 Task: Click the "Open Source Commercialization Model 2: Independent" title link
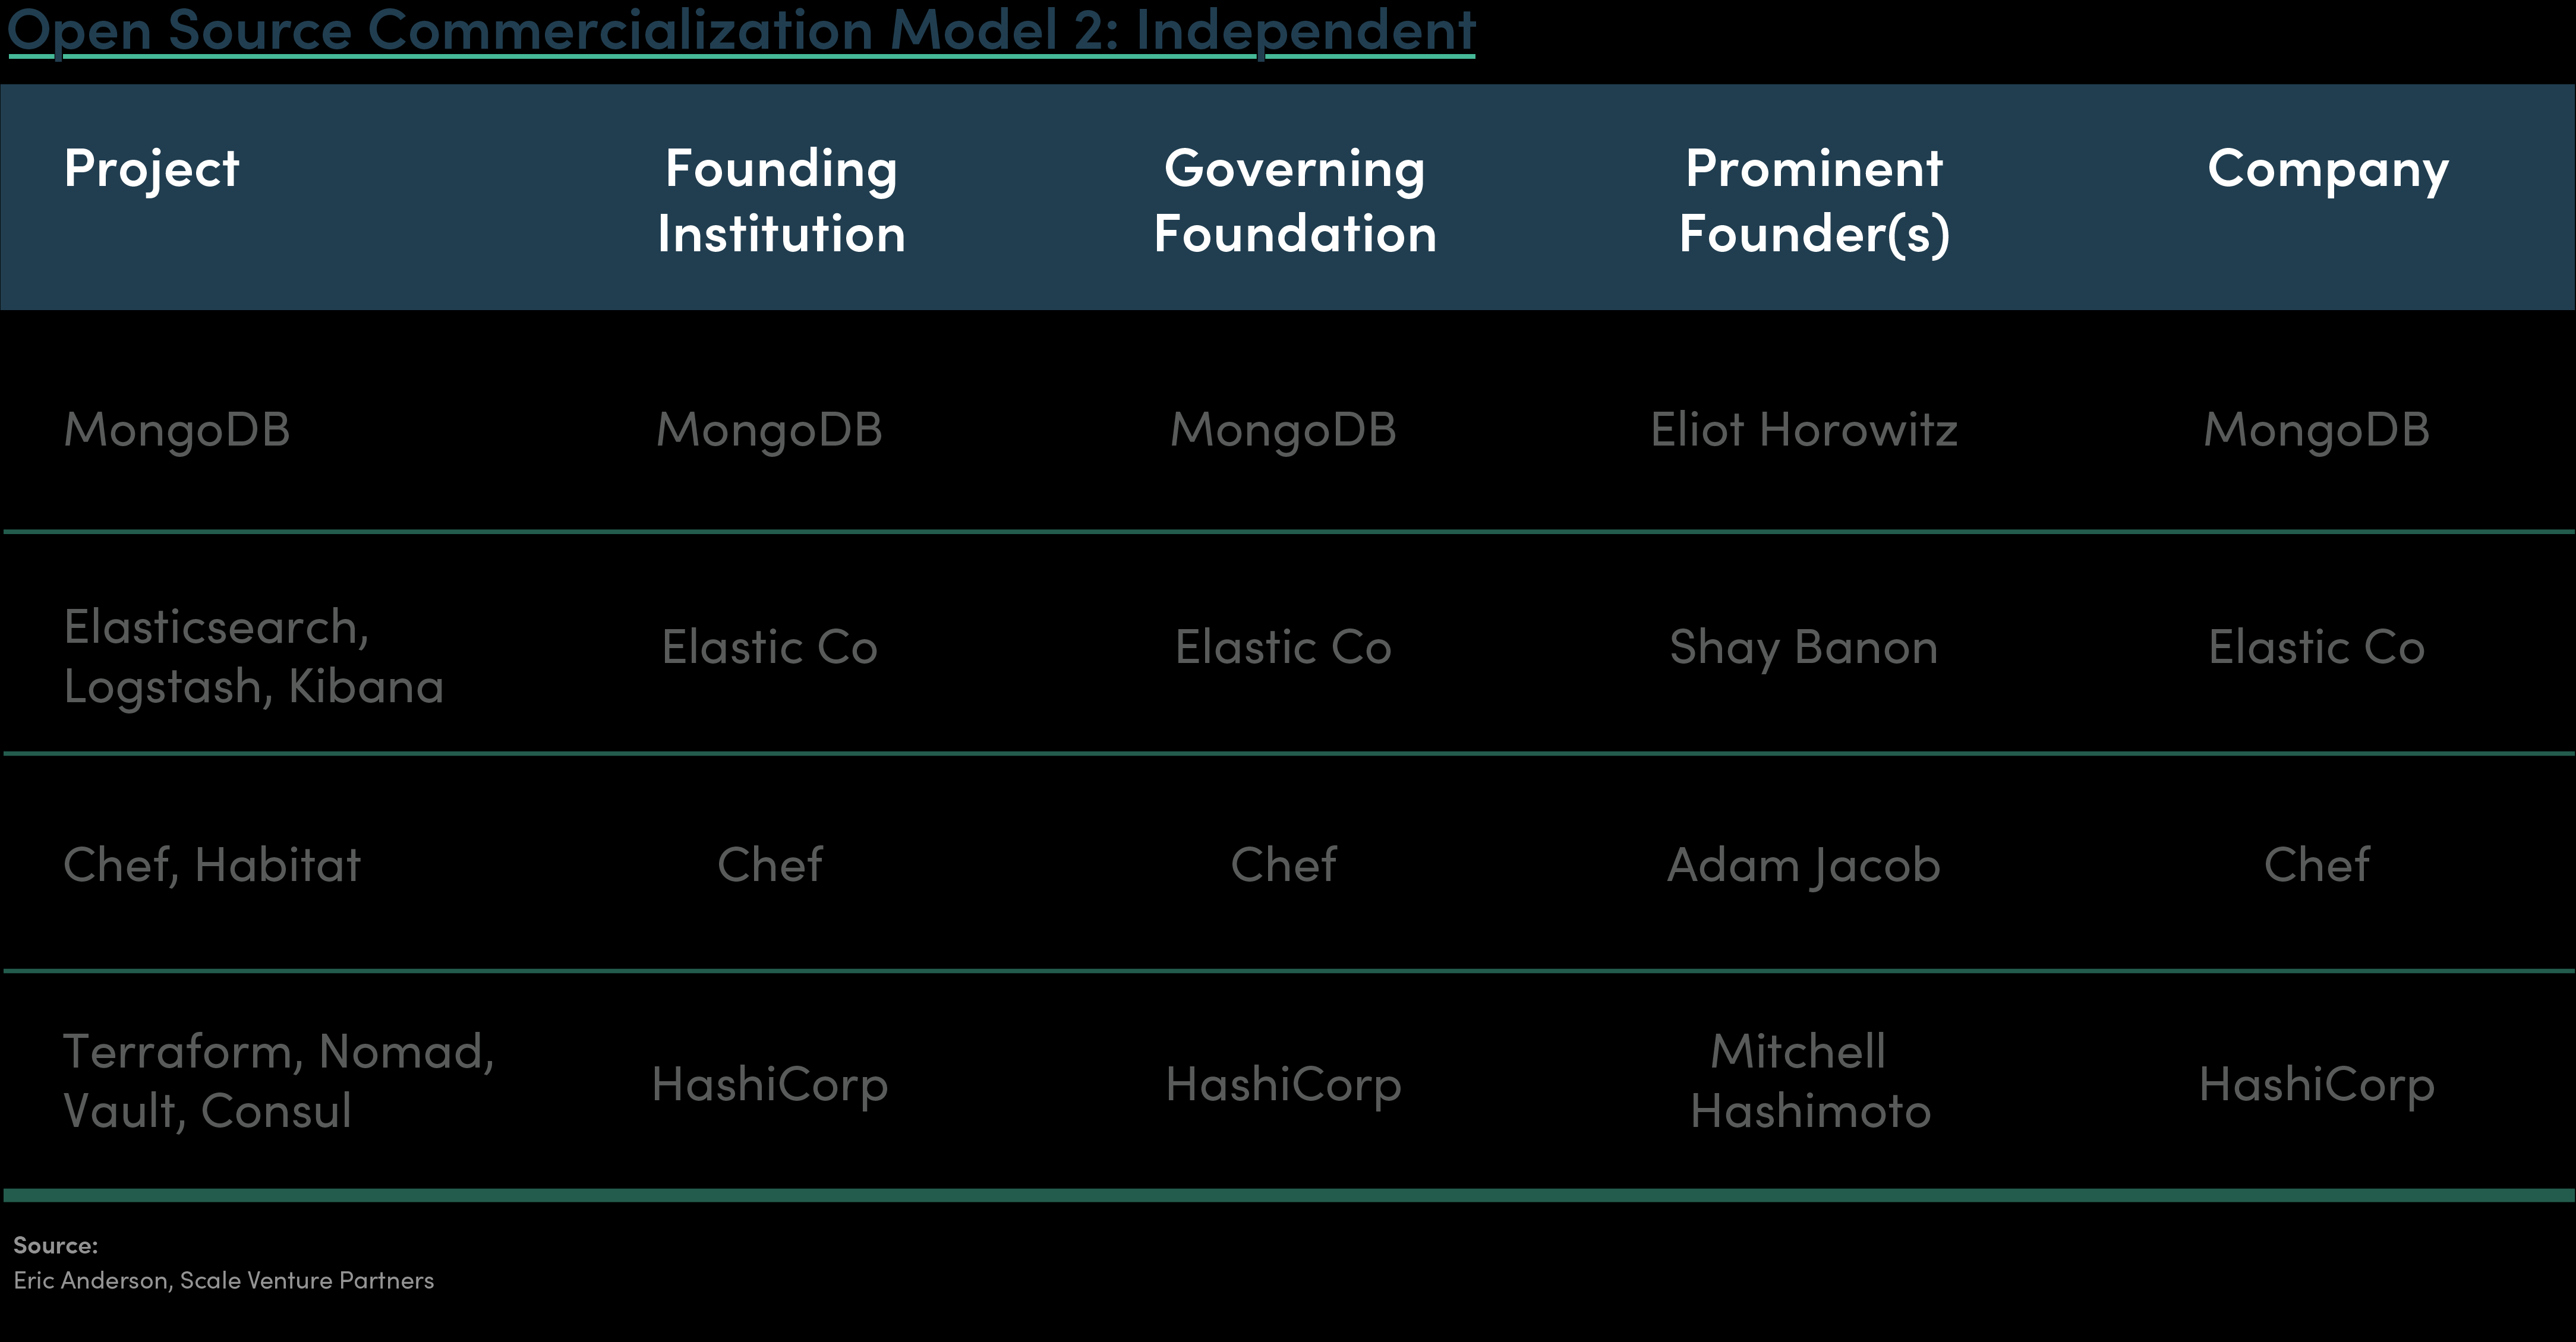[x=741, y=30]
